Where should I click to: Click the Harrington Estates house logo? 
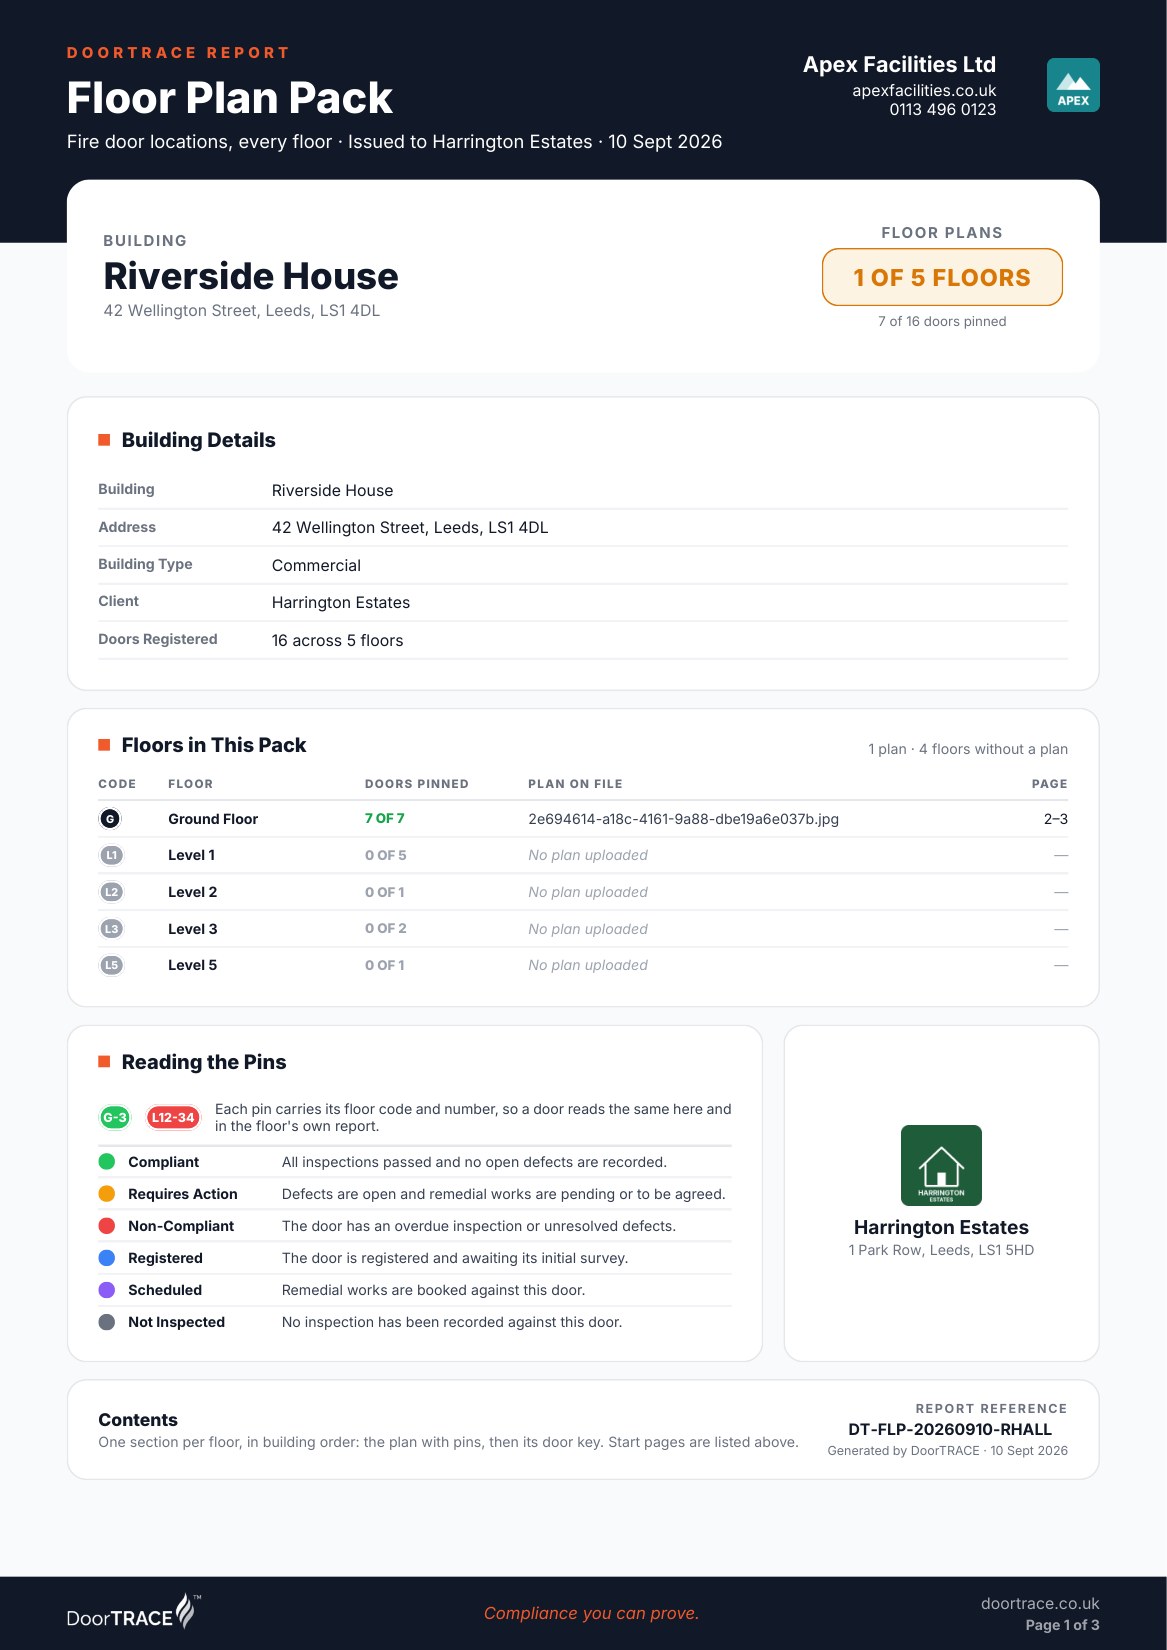pyautogui.click(x=941, y=1165)
